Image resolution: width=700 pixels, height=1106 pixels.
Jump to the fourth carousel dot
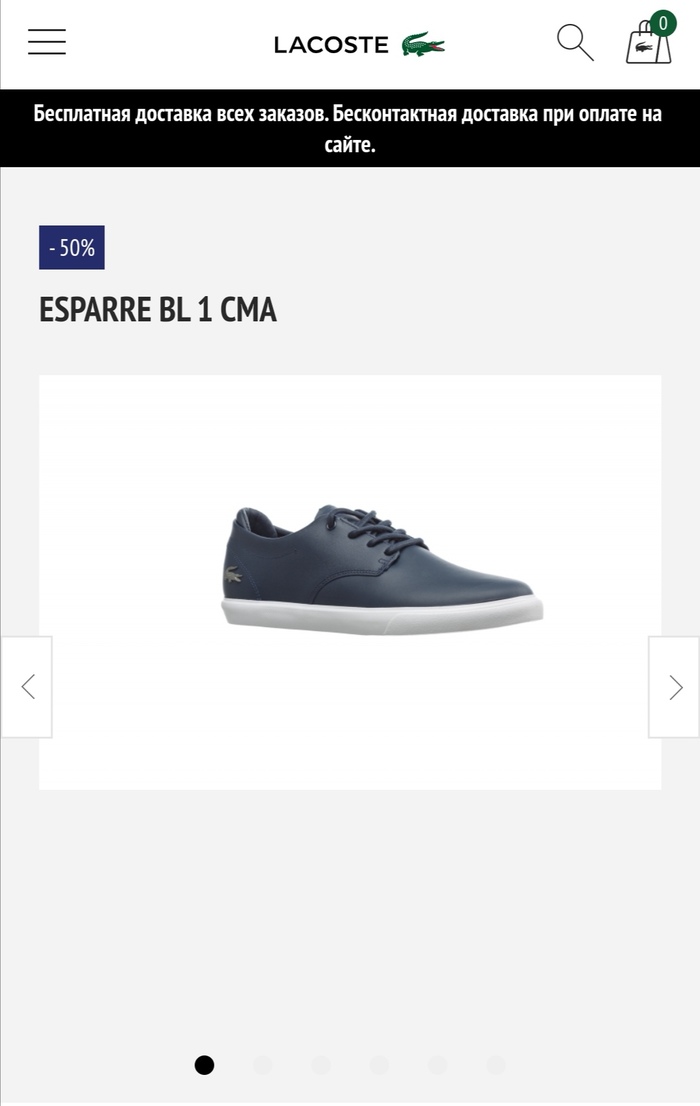tap(379, 1064)
